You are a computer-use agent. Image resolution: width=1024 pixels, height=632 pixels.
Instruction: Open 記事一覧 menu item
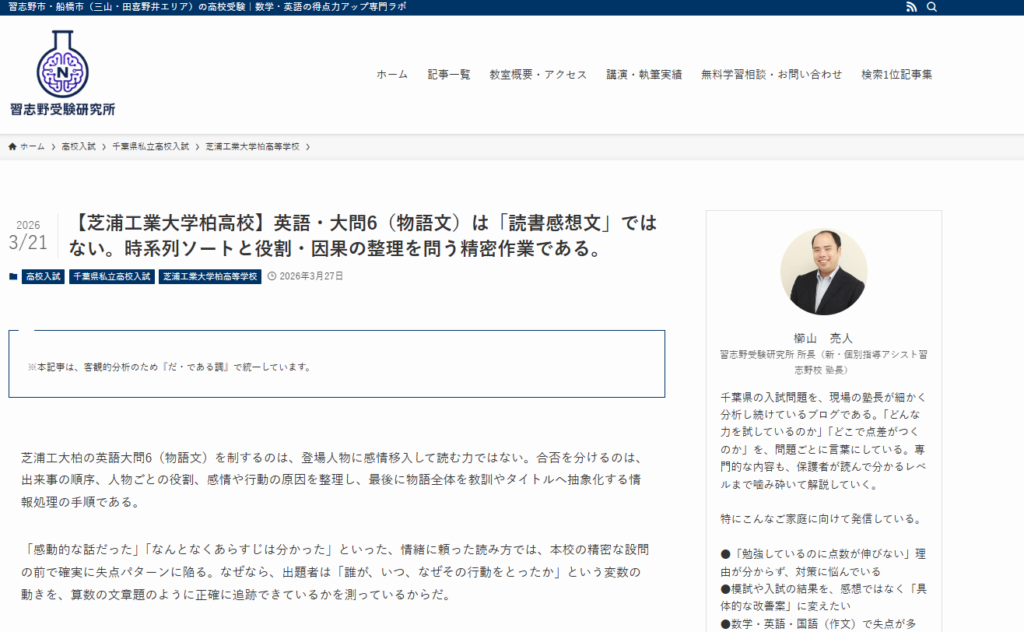[448, 74]
